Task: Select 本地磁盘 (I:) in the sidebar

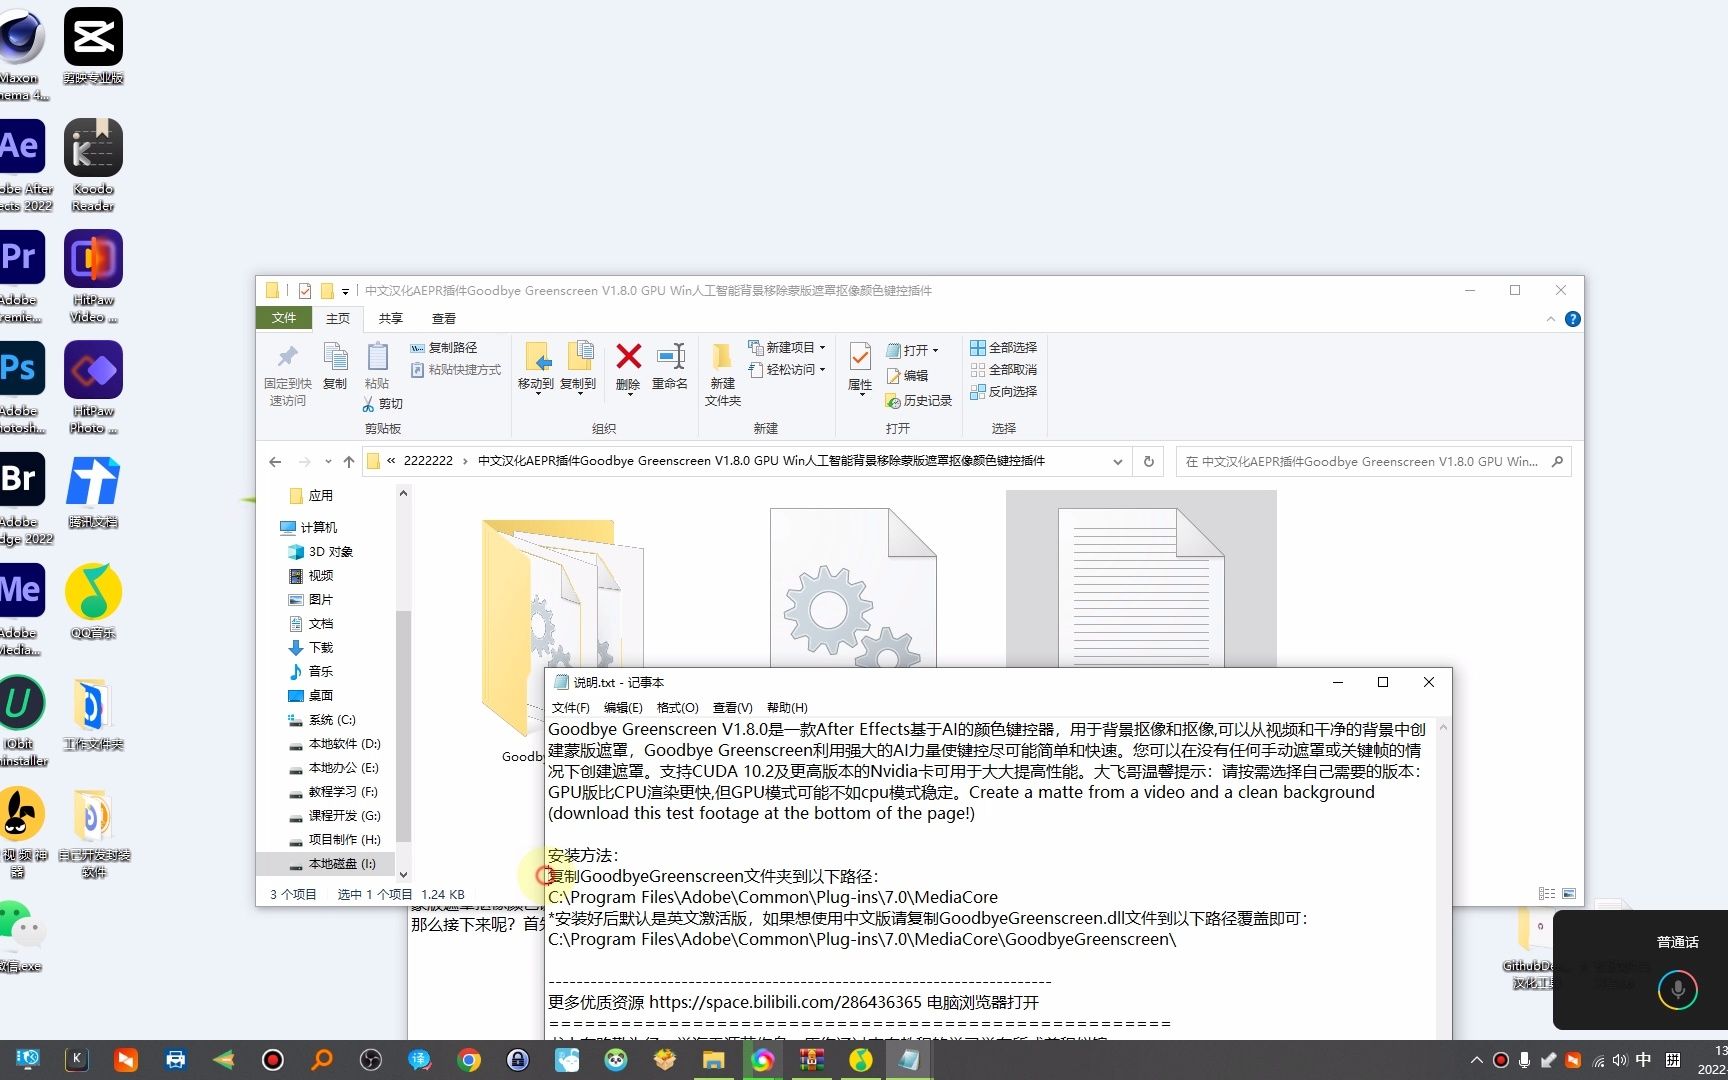Action: click(x=341, y=863)
